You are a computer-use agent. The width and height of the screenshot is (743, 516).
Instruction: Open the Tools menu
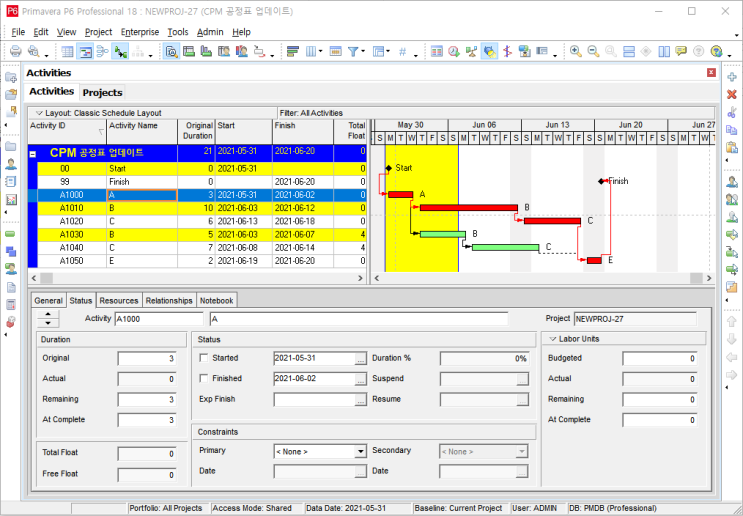[x=178, y=32]
